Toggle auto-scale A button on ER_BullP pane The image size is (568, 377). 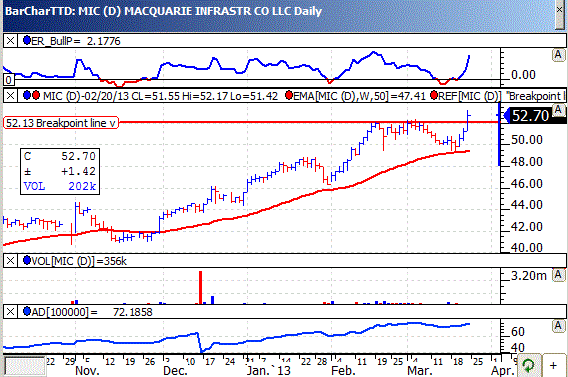pos(558,55)
